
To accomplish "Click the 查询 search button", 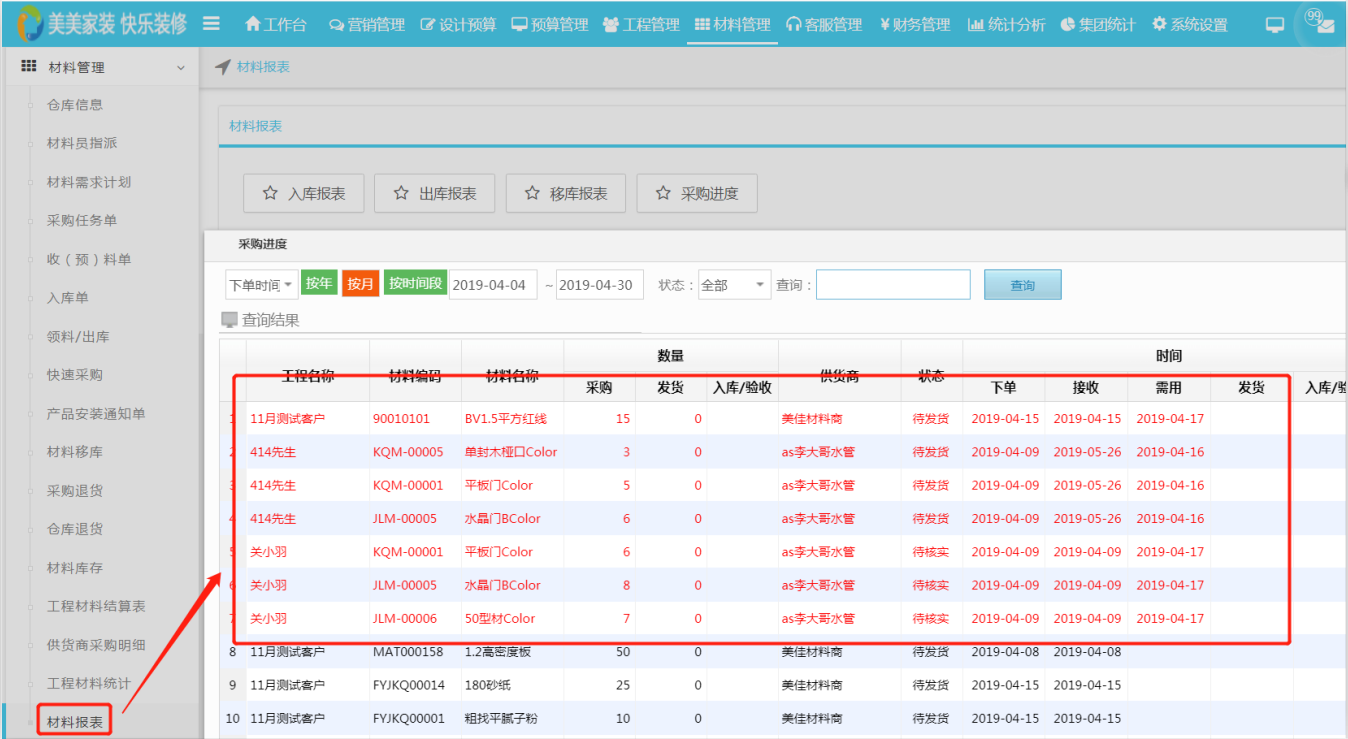I will [x=1022, y=285].
